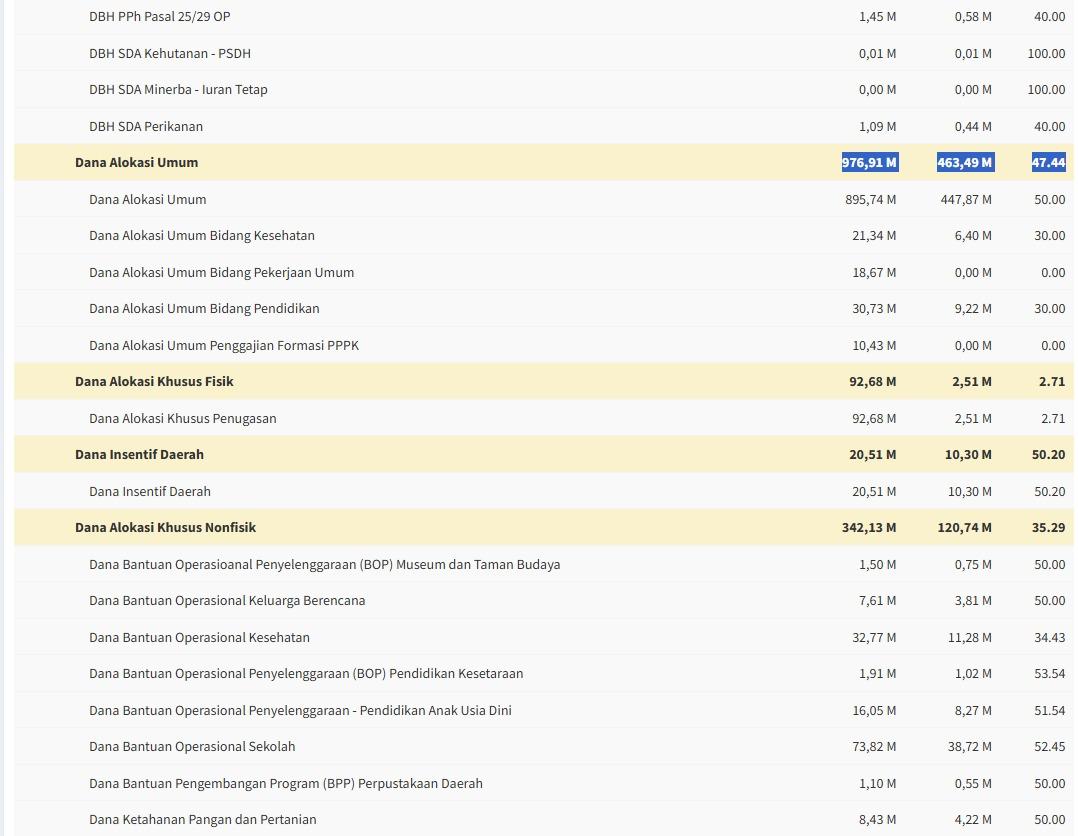This screenshot has width=1078, height=836.
Task: Select Dana Bantuan Operasional Sekolah
Action: [x=191, y=746]
